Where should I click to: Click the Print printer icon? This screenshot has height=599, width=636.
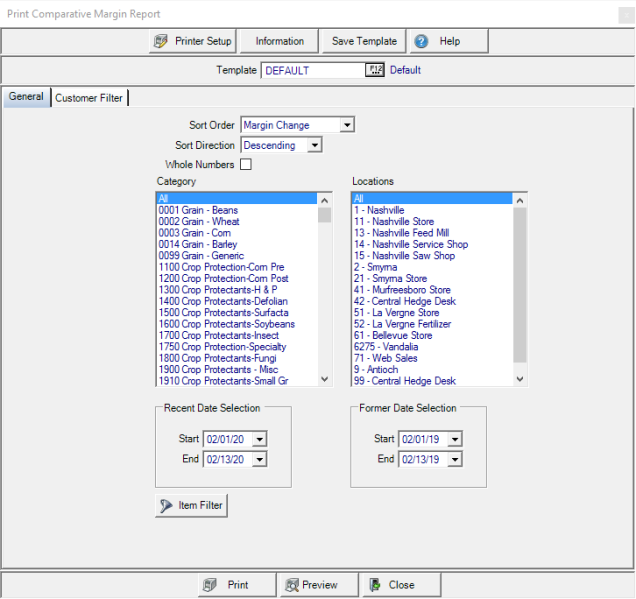coord(210,585)
